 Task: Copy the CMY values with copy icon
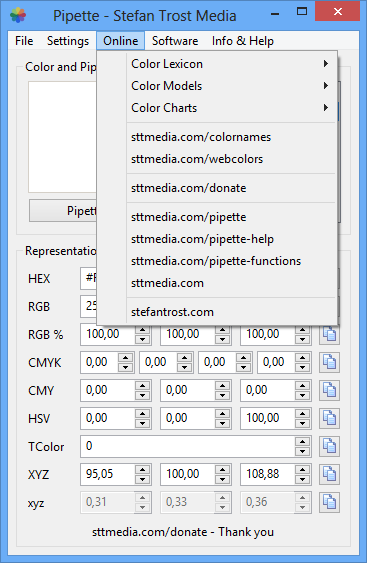point(329,390)
